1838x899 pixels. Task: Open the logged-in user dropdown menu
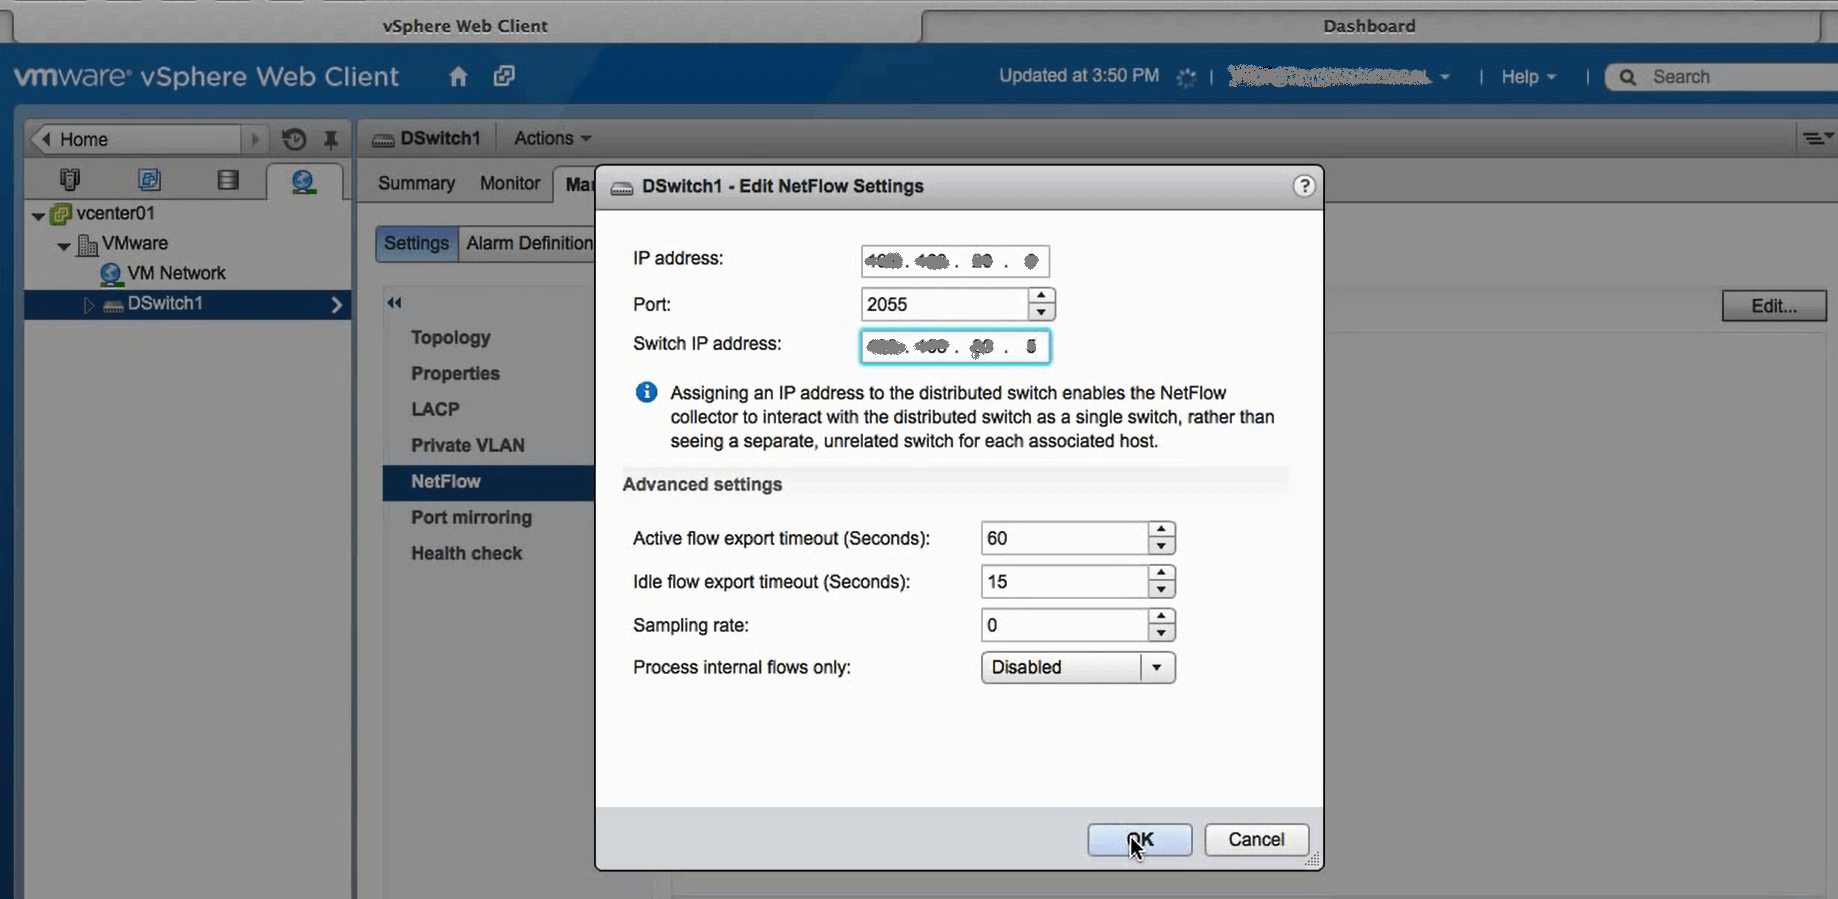pos(1339,77)
